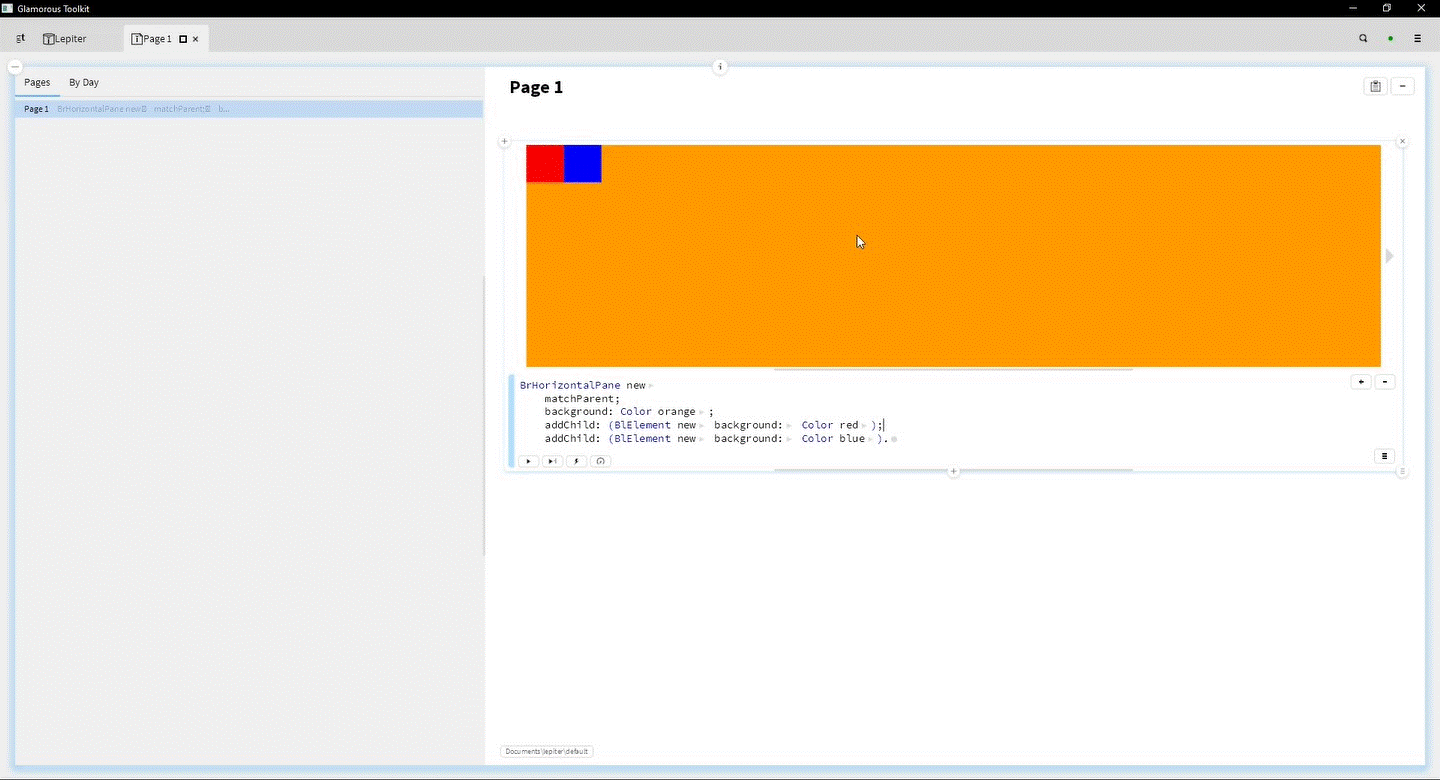
Task: Click the info circle above the page
Action: [x=720, y=67]
